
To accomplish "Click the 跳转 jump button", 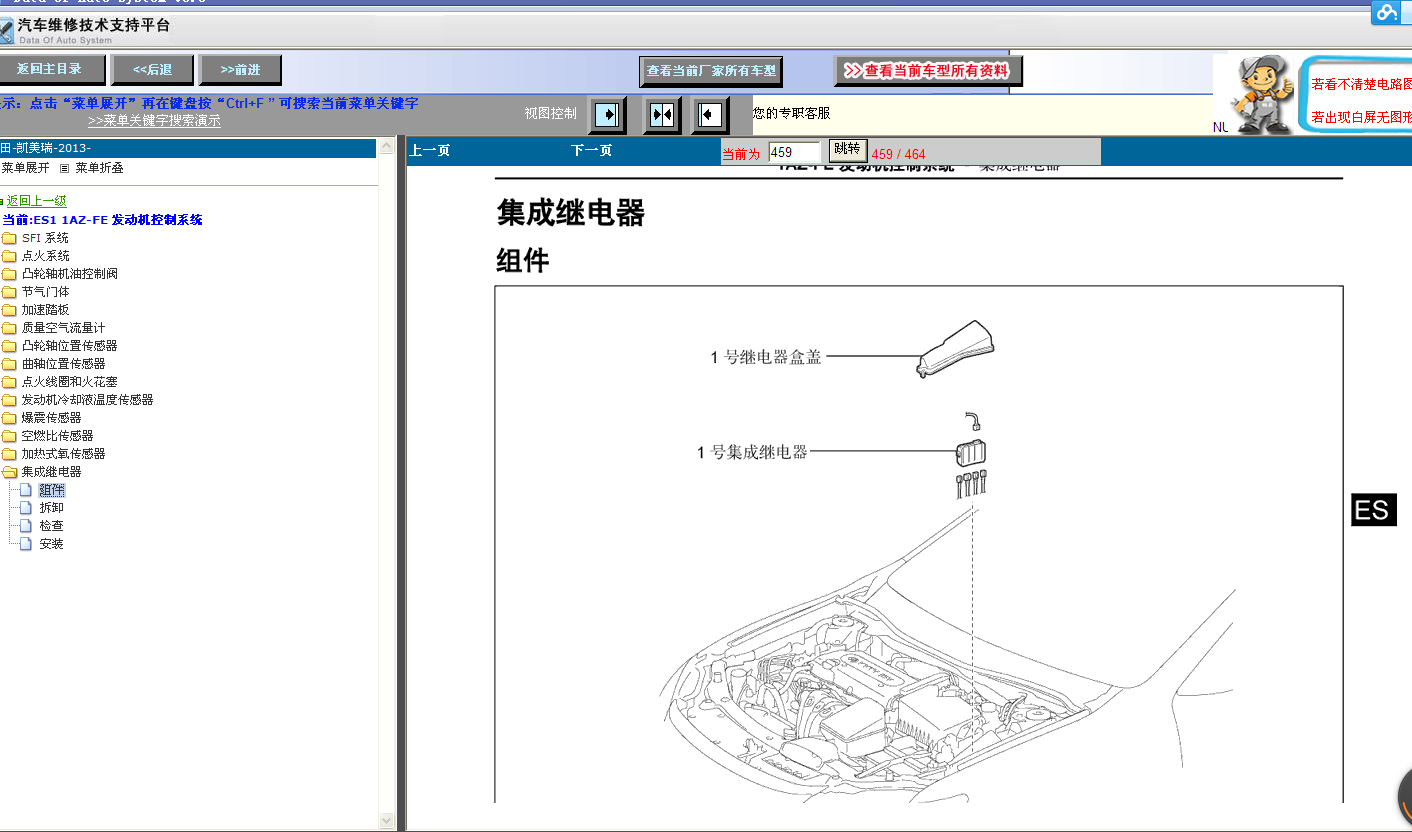I will pyautogui.click(x=847, y=149).
